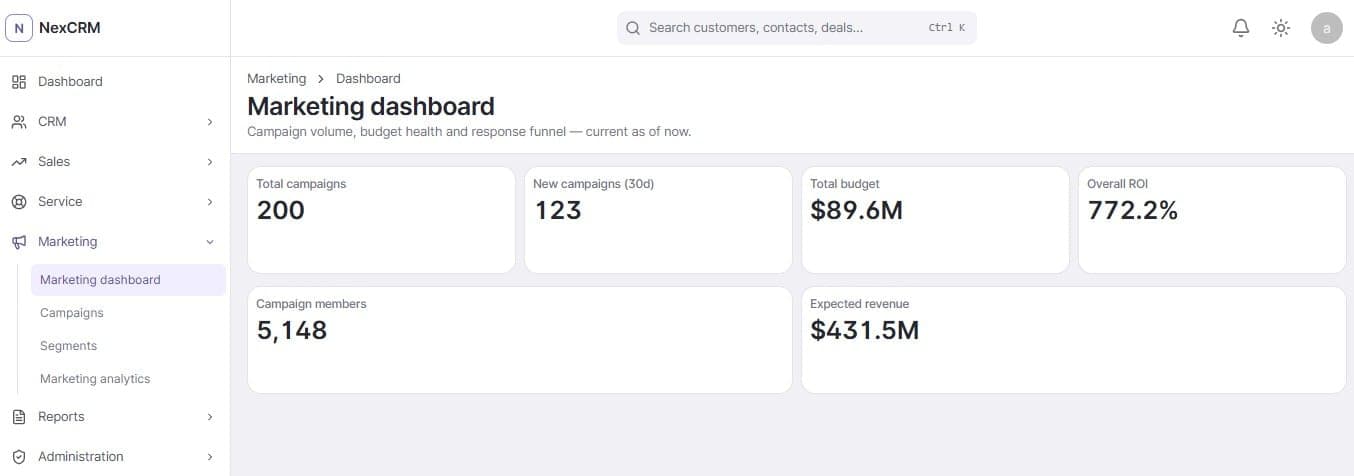Click the Marketing dashboard page heading
This screenshot has height=476, width=1354.
coord(371,106)
